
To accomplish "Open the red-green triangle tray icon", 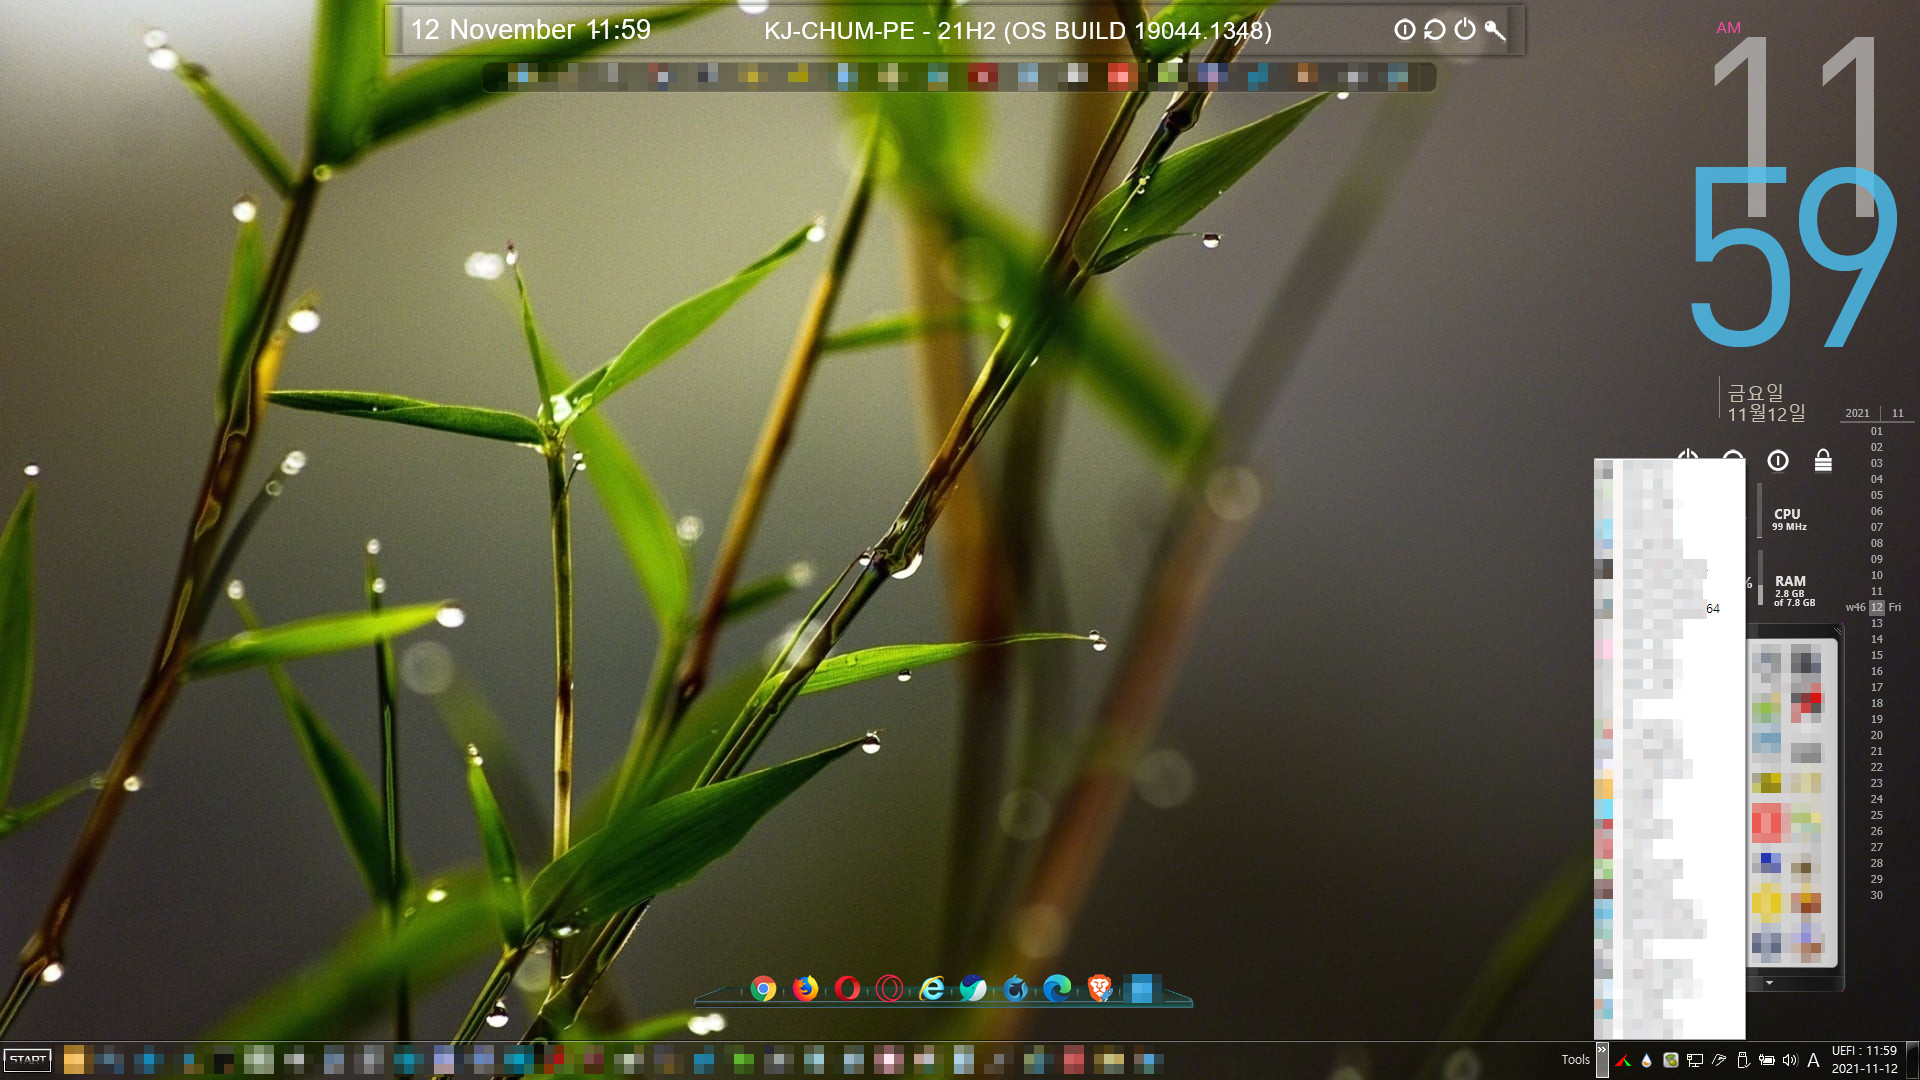I will click(1623, 1060).
